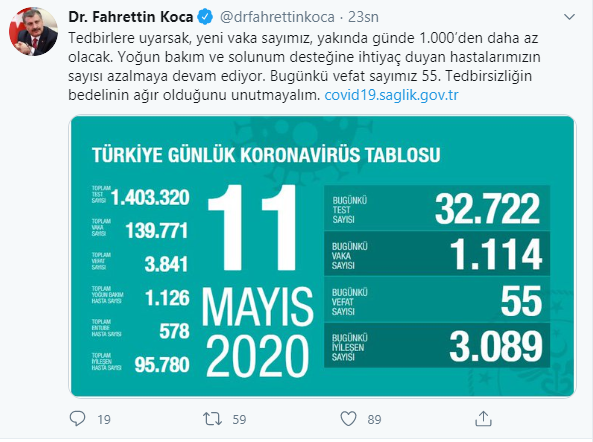
Task: Open the share menu via the upload arrow icon
Action: (x=483, y=419)
